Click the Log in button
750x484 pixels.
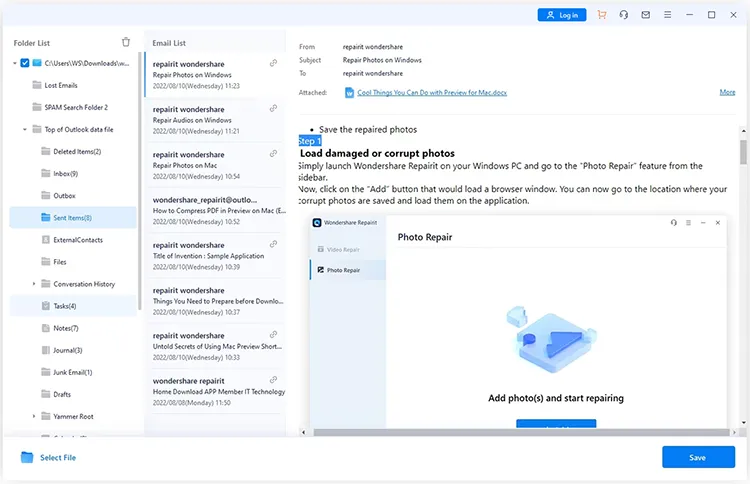pos(562,15)
